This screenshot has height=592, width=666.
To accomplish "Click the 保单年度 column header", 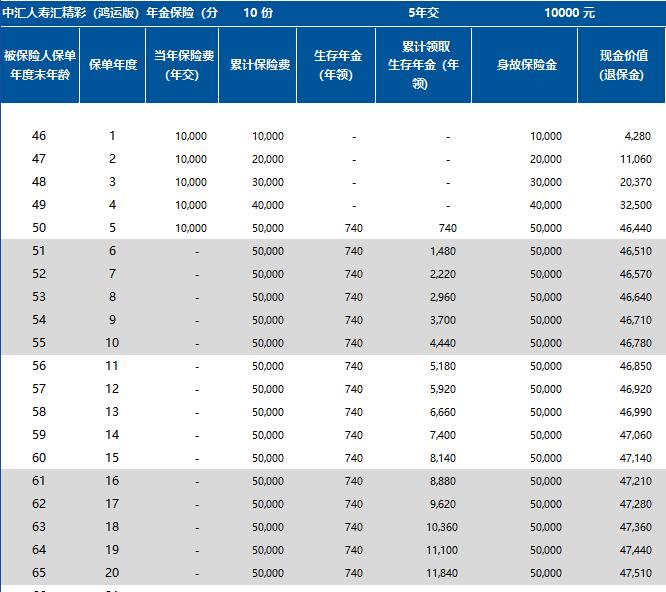I will (x=111, y=65).
